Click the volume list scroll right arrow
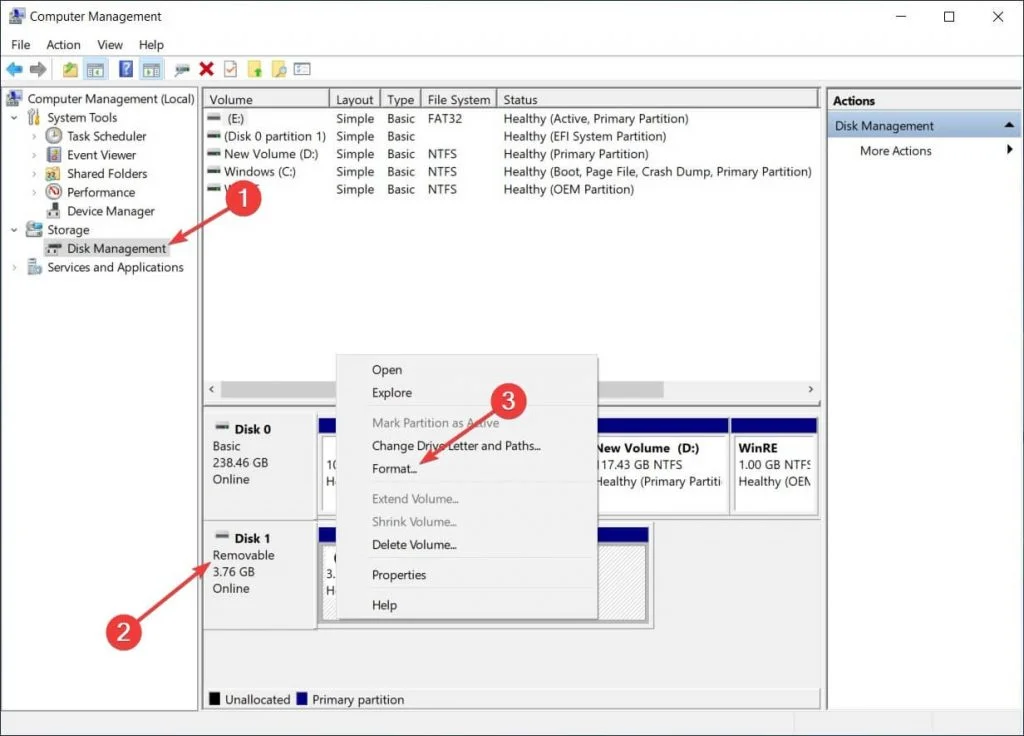The width and height of the screenshot is (1024, 736). (x=810, y=389)
